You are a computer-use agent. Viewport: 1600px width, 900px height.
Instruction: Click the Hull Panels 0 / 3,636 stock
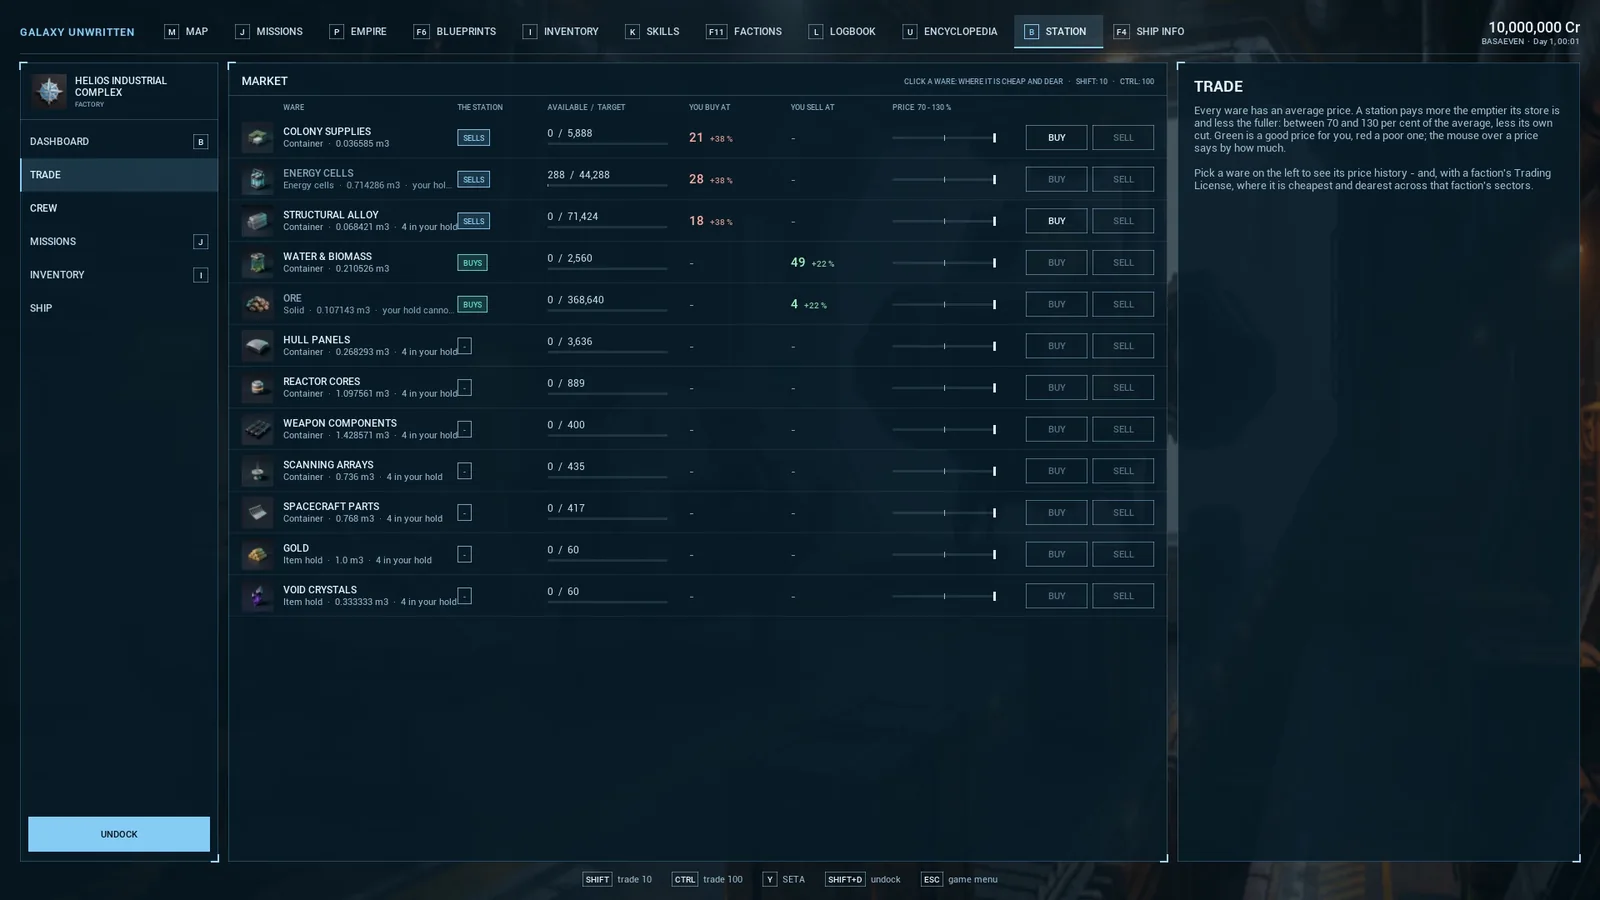click(x=570, y=342)
